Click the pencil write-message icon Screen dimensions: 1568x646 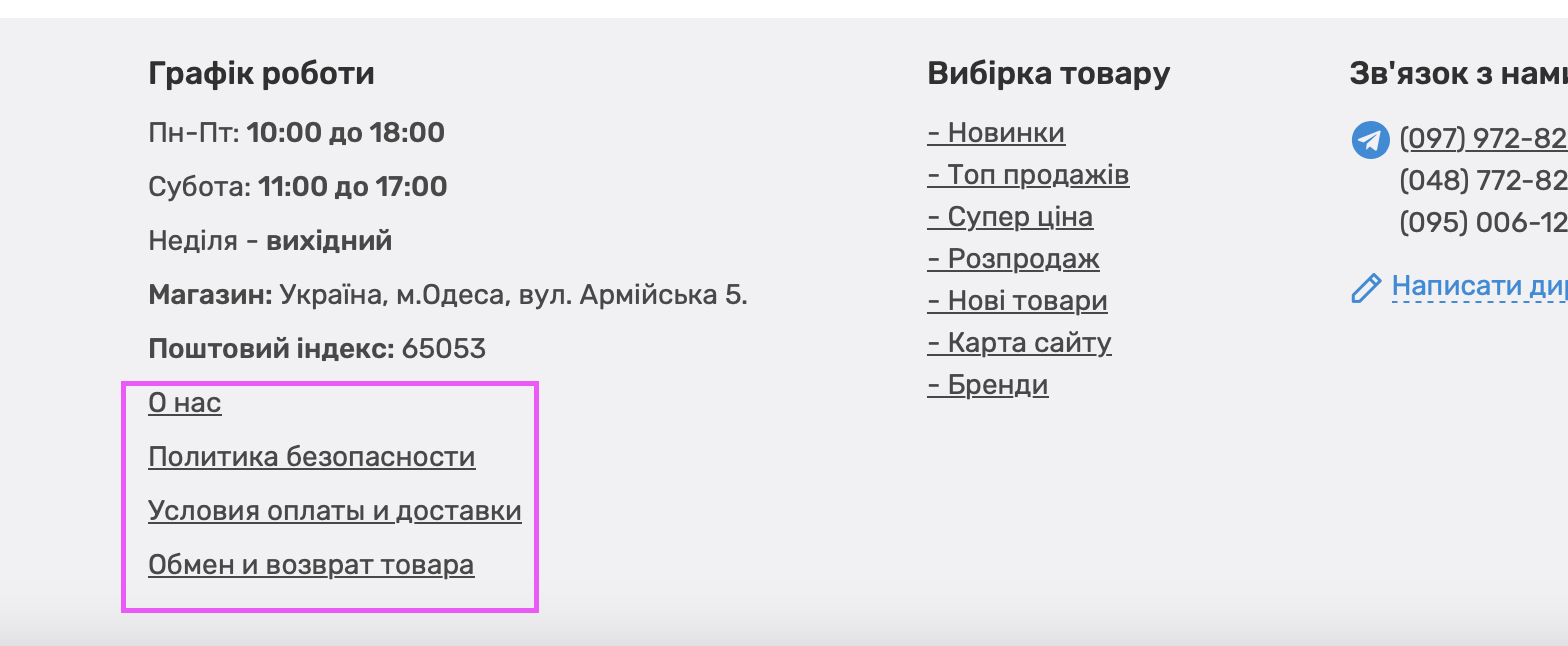coord(1366,288)
